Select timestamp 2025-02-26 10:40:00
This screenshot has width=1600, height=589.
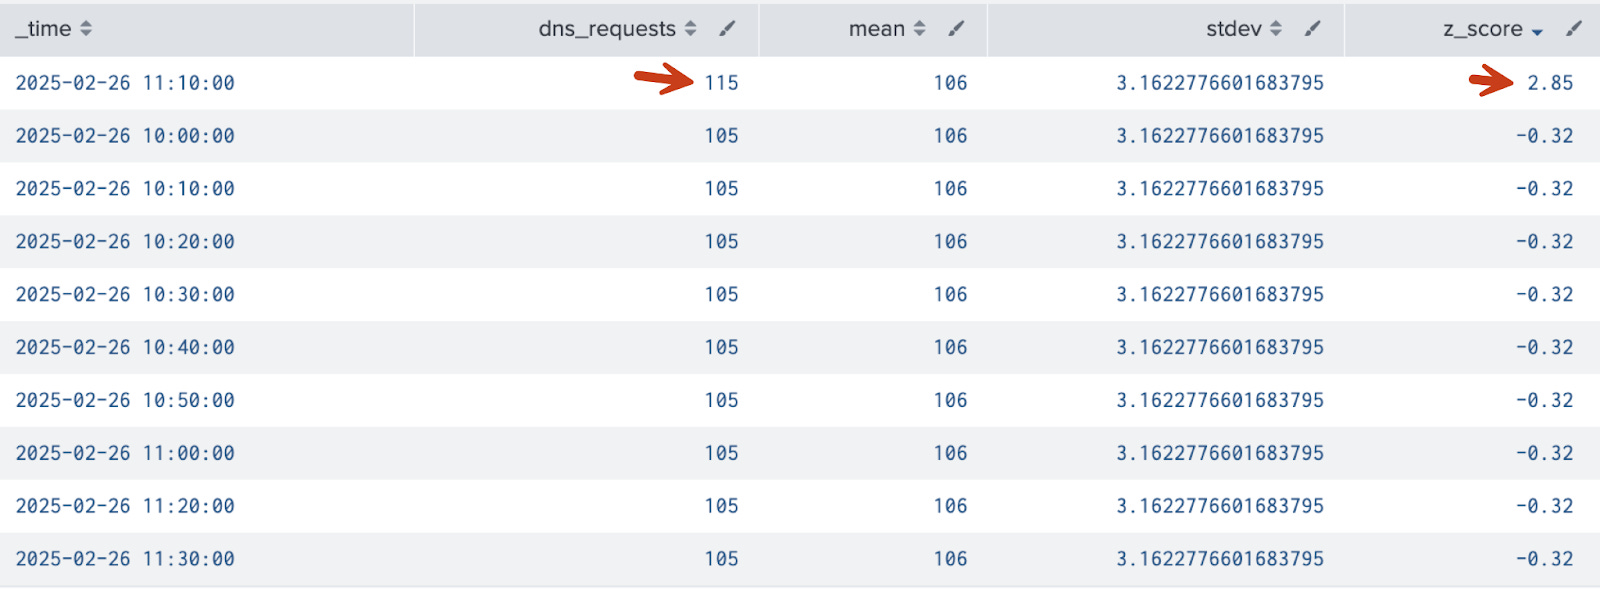[x=125, y=348]
